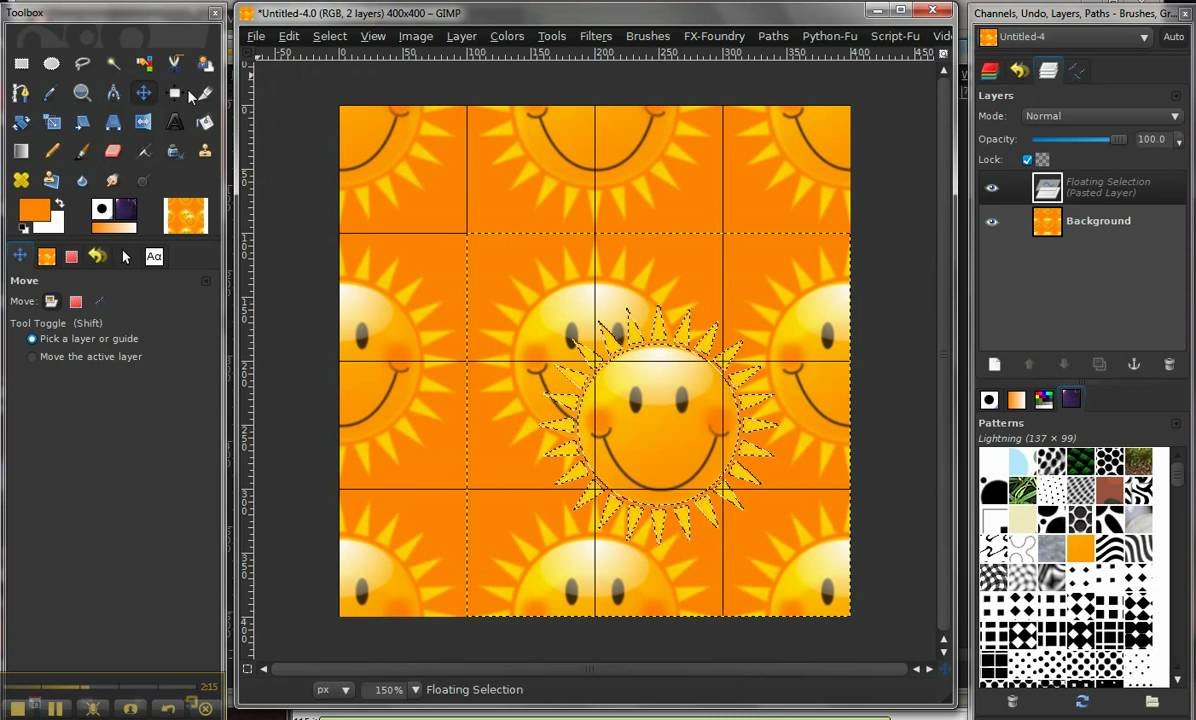Choose the Zoom magnifier tool

82,93
